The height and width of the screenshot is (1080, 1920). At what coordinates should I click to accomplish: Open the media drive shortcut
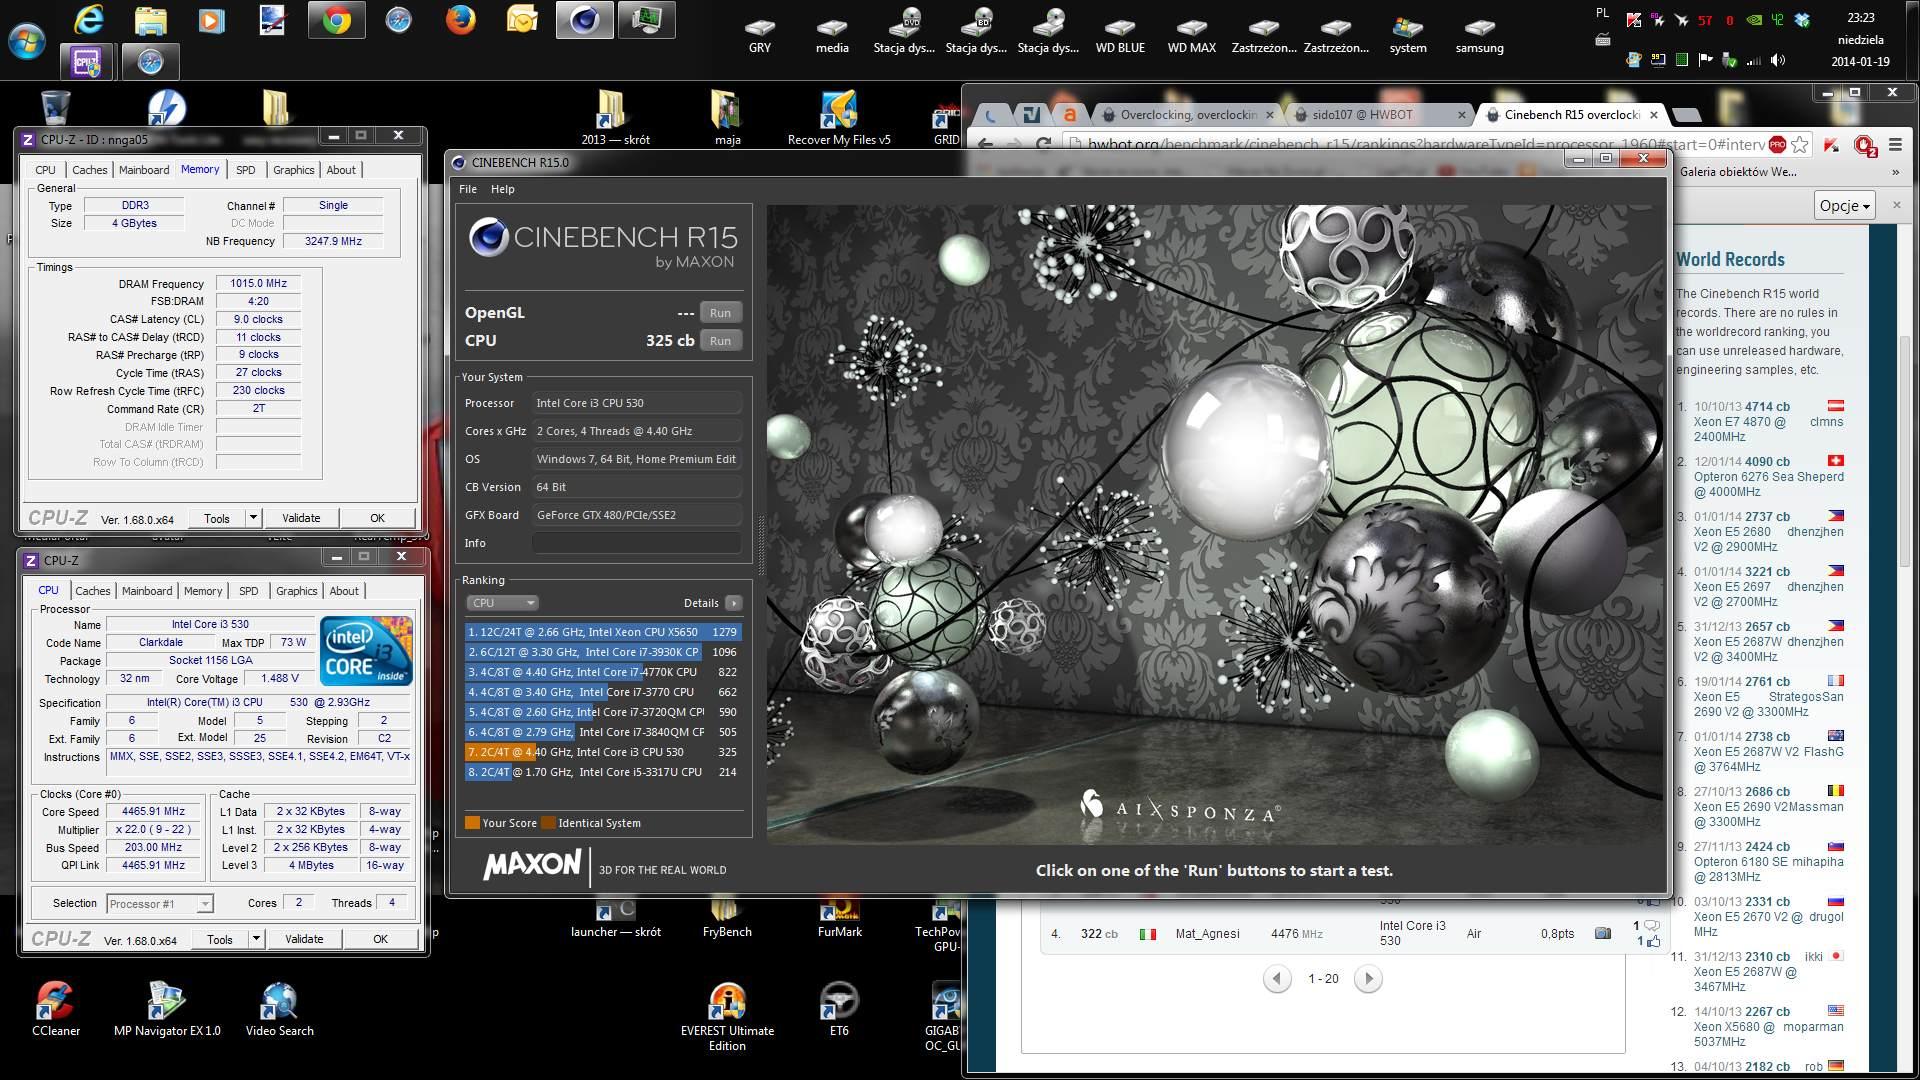pyautogui.click(x=832, y=36)
